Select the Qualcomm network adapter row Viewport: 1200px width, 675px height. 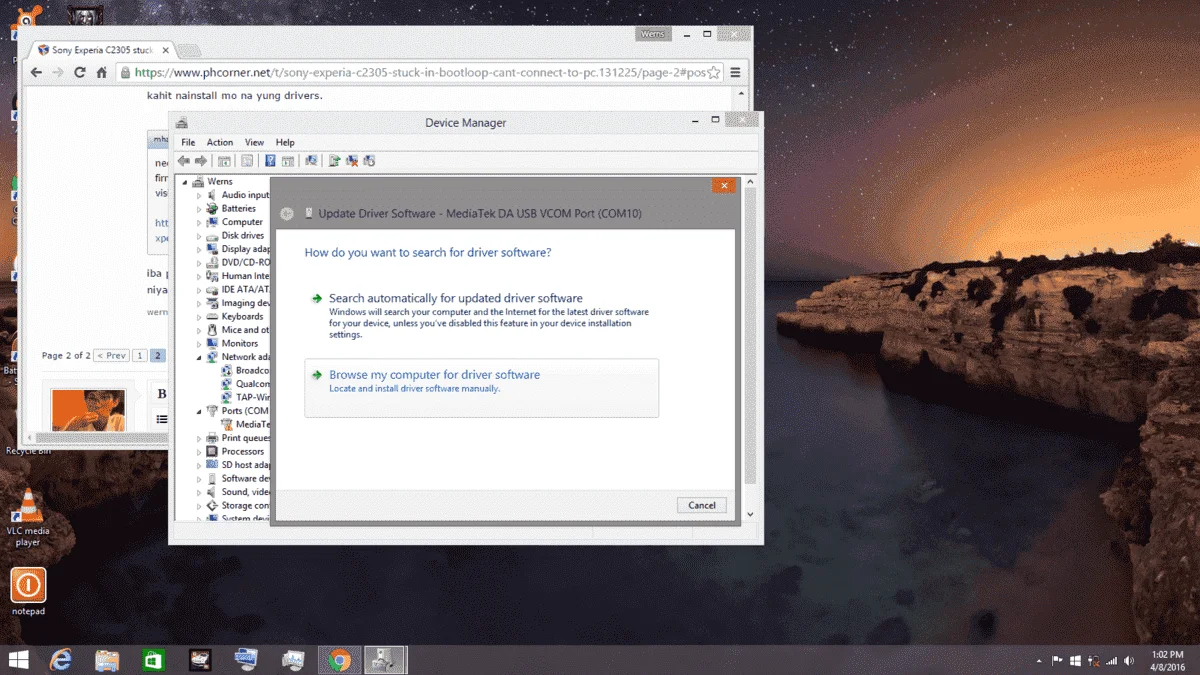(x=245, y=384)
